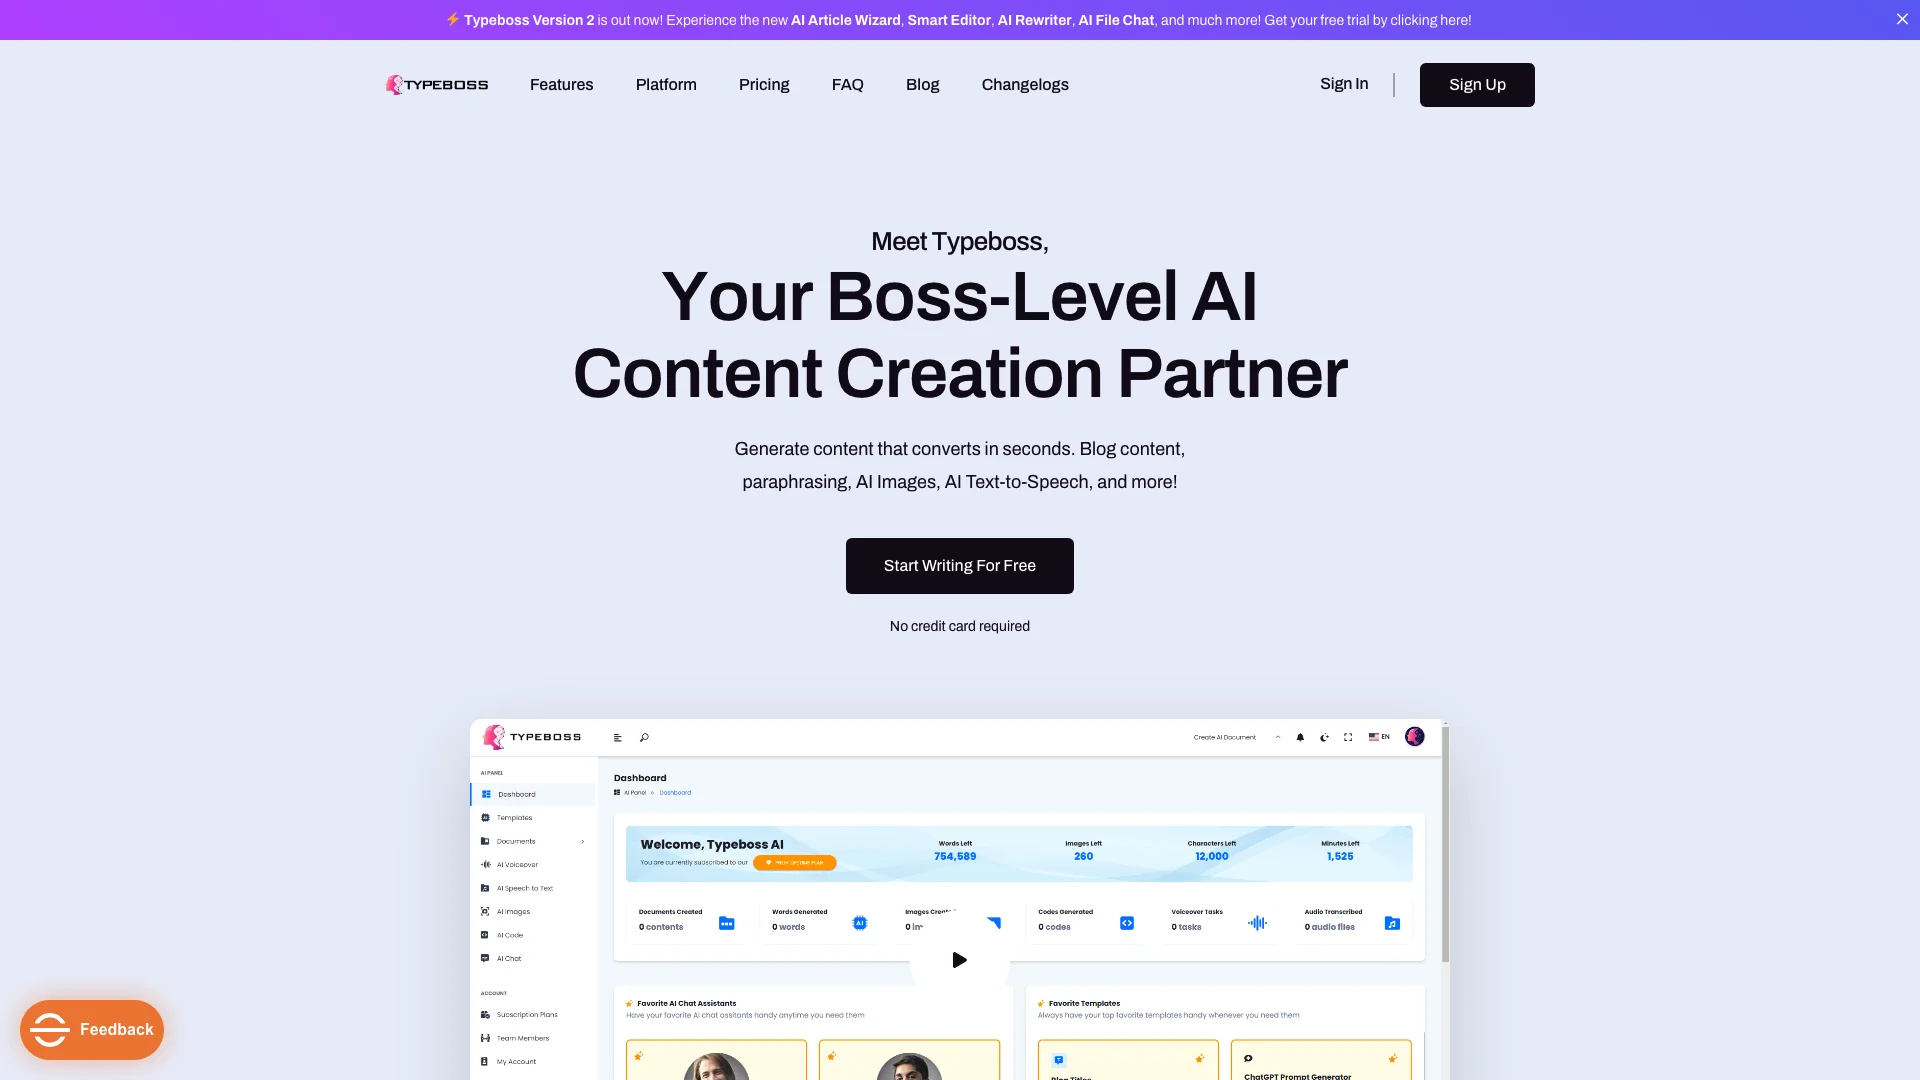Open the Dashboard sidebar icon
The height and width of the screenshot is (1080, 1920).
[487, 794]
